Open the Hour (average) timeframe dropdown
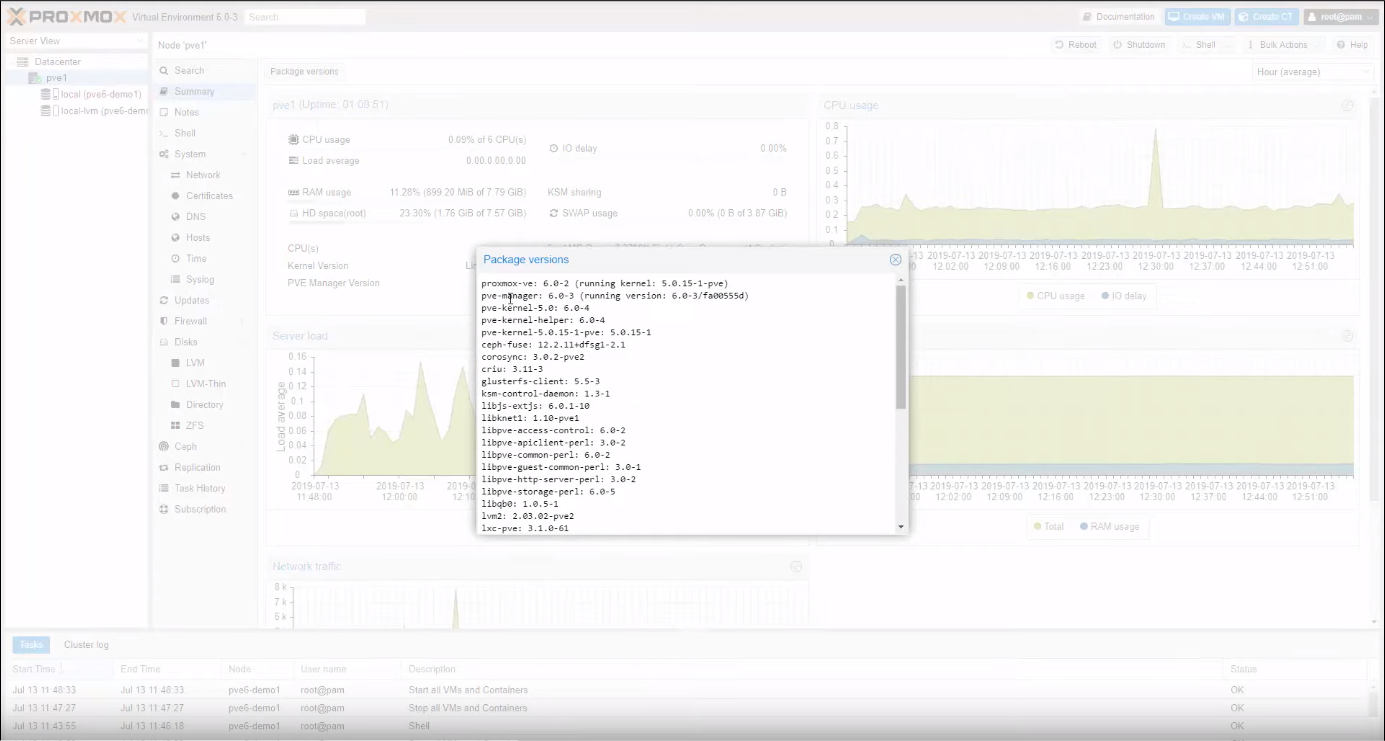 click(x=1312, y=72)
